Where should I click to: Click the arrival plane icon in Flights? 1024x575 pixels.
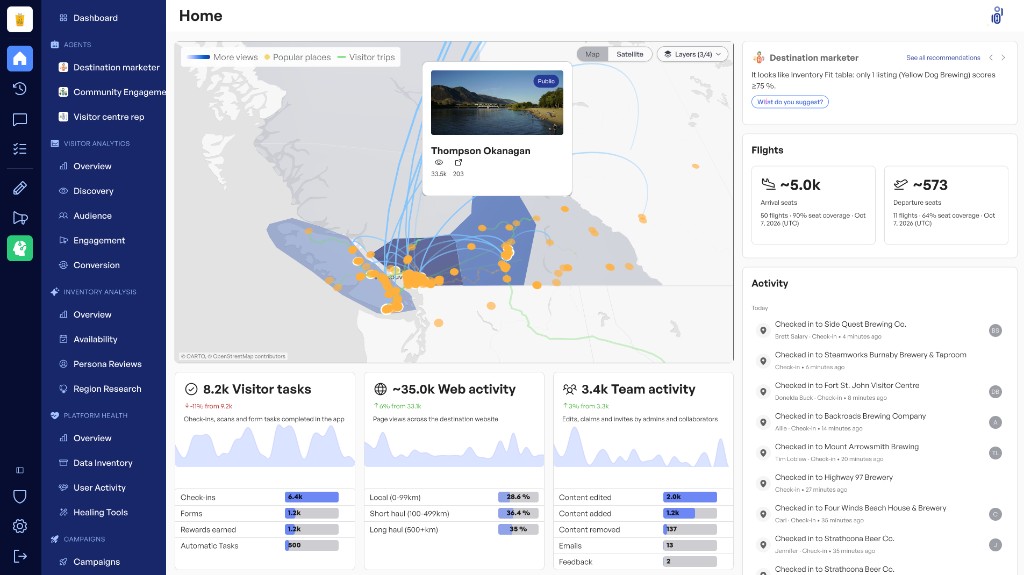click(x=768, y=185)
